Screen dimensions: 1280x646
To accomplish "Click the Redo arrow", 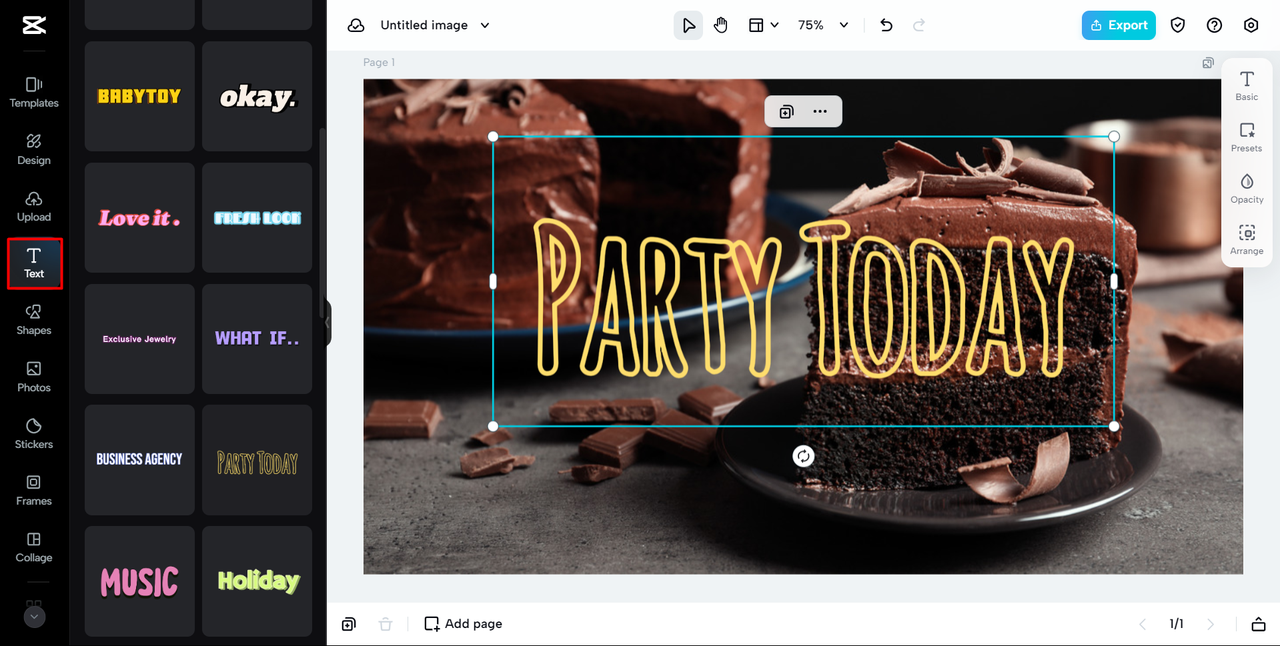I will click(919, 25).
